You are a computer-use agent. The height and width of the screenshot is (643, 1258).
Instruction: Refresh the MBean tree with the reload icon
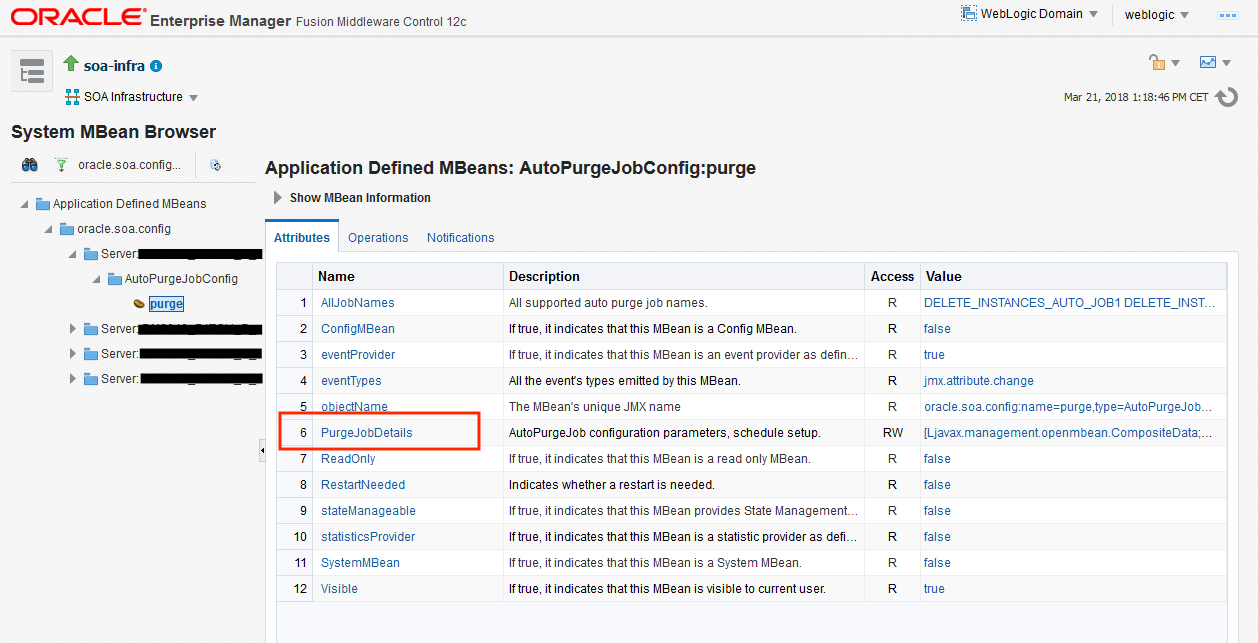coord(215,164)
